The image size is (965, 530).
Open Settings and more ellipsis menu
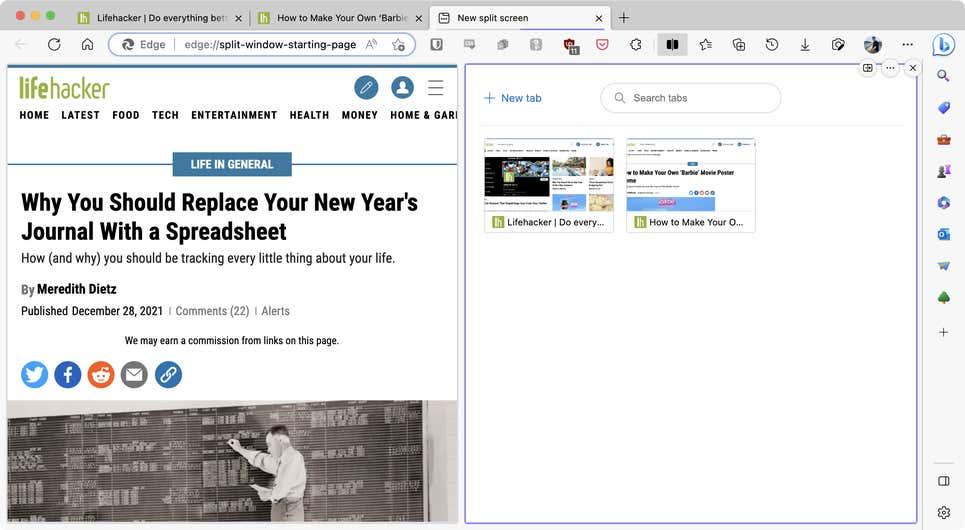907,44
